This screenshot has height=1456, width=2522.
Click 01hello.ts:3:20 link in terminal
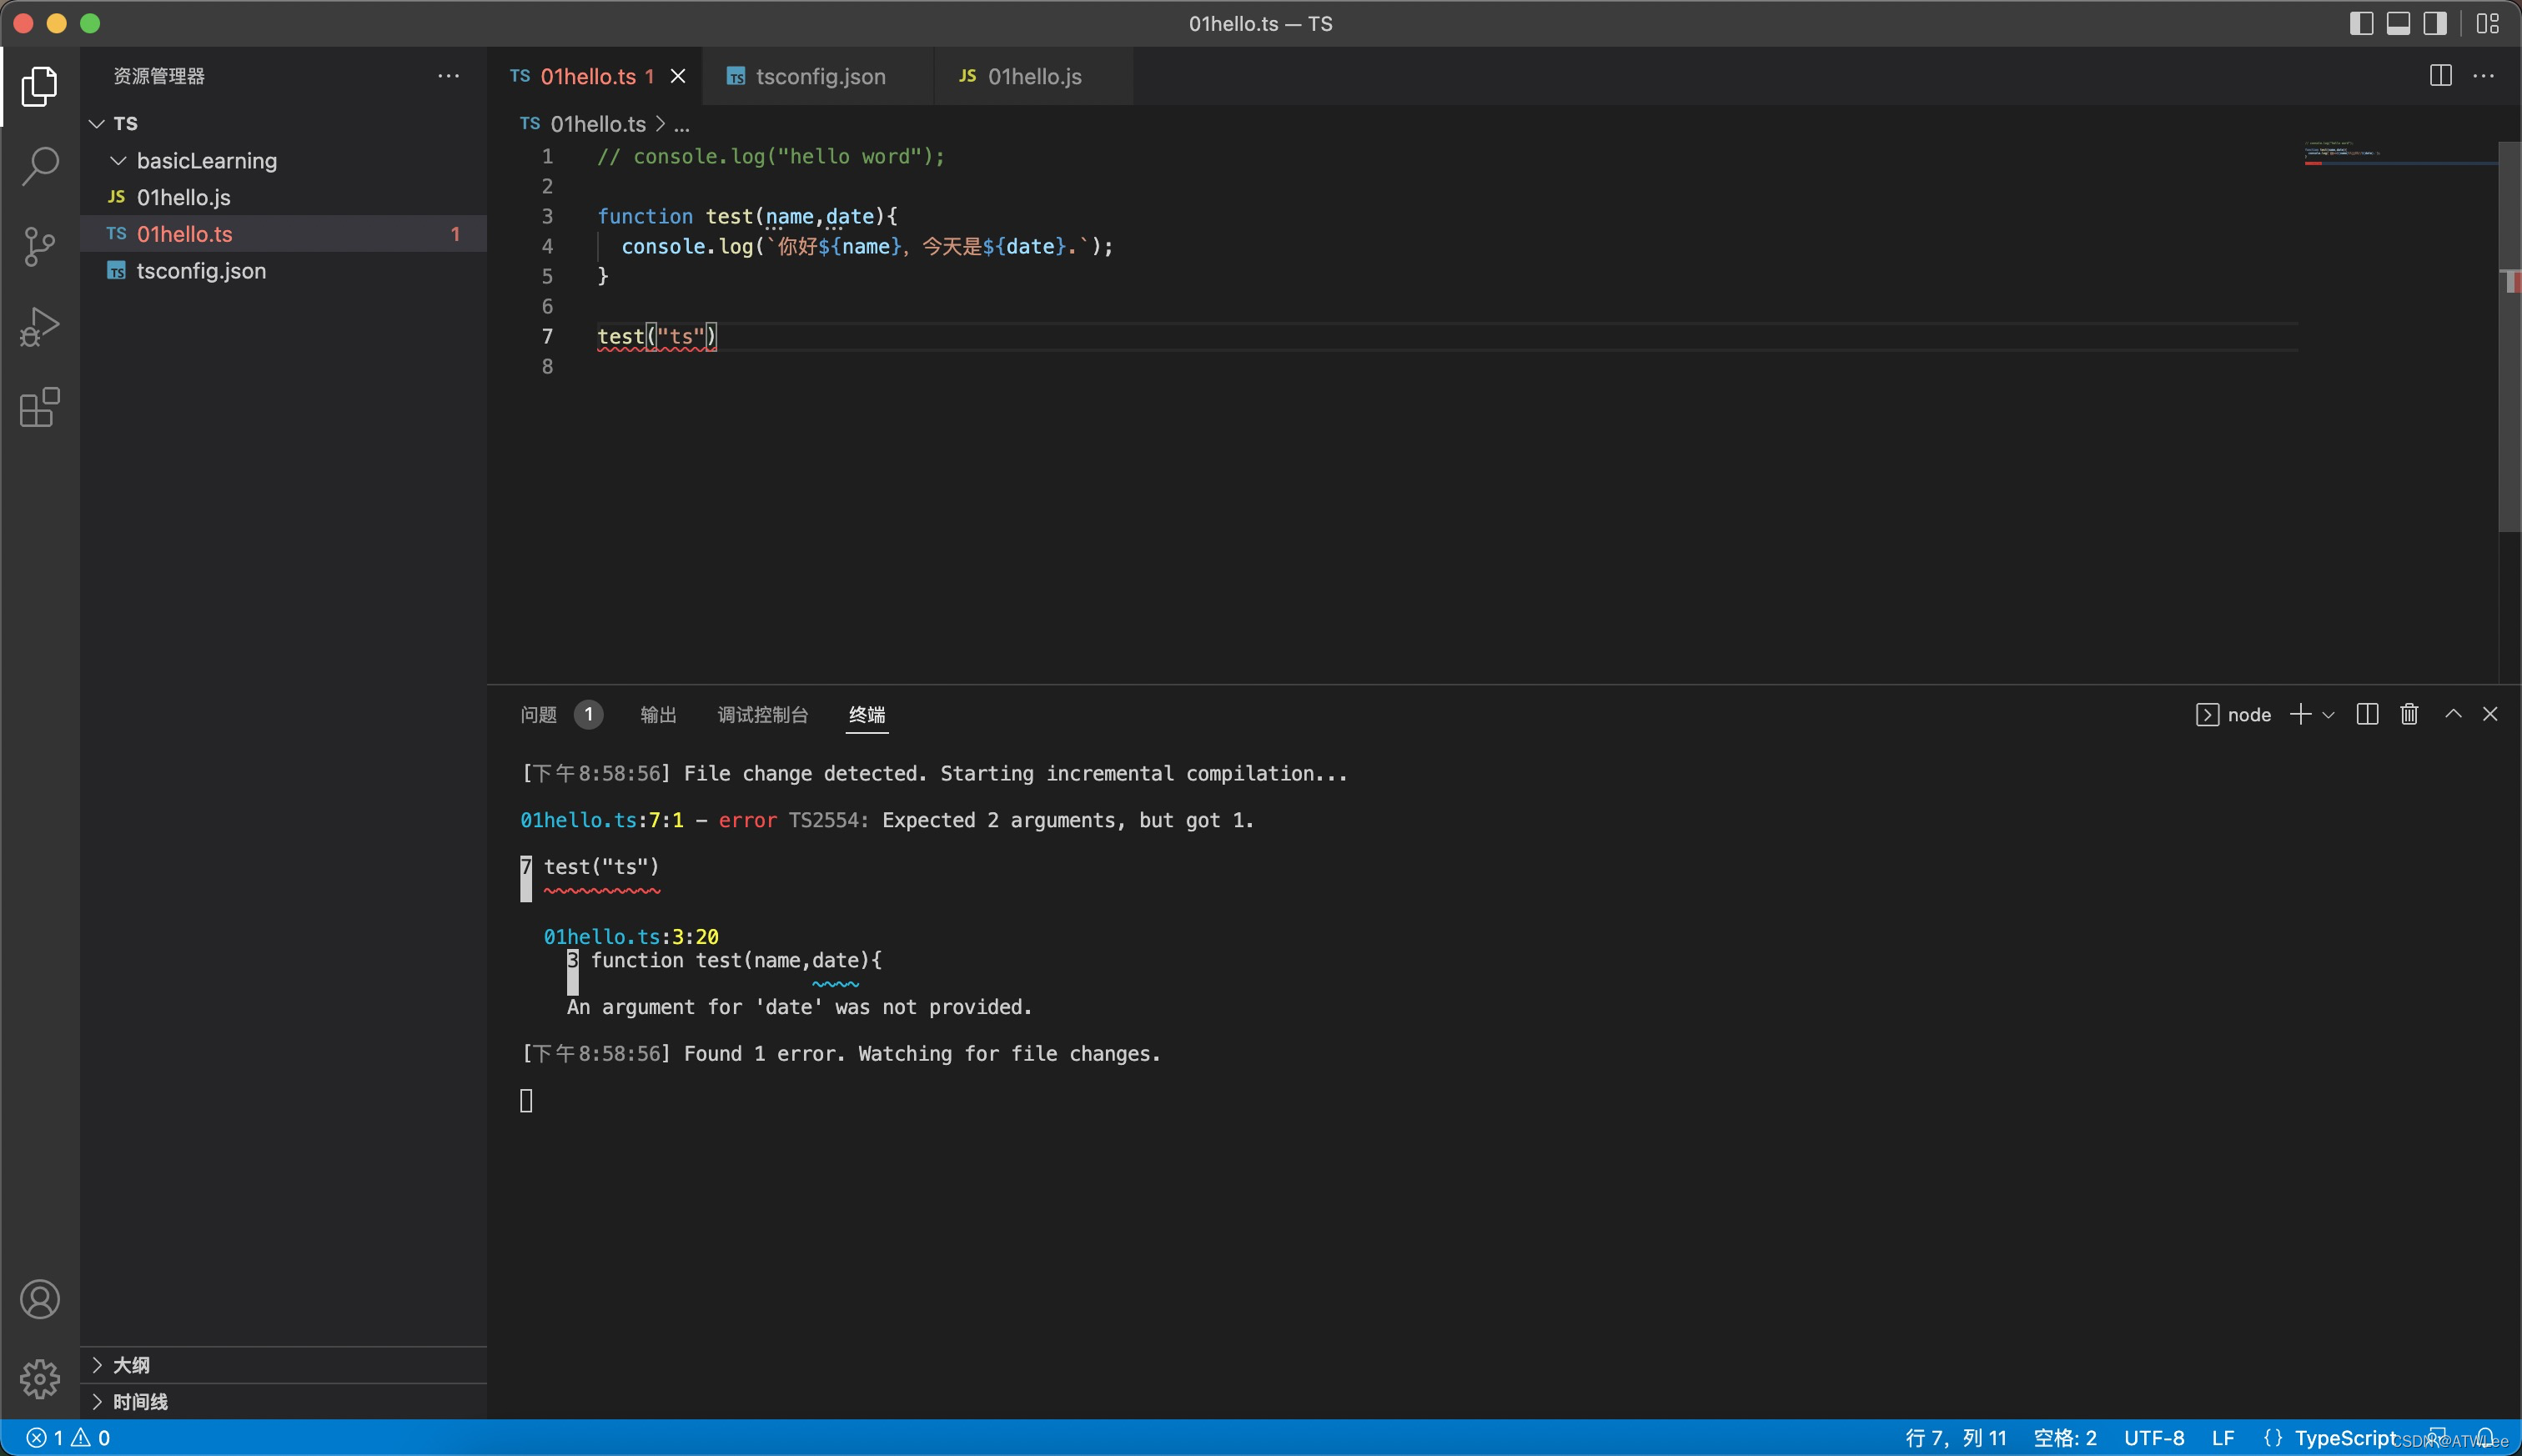[x=631, y=937]
